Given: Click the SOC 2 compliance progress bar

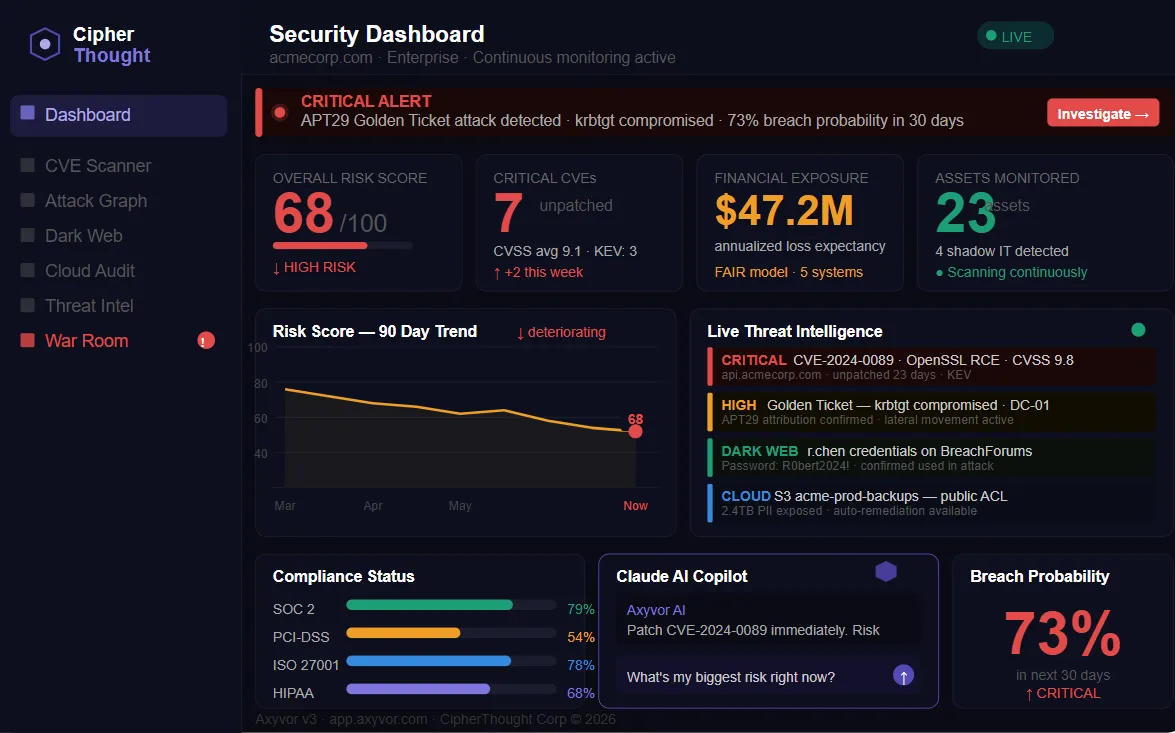Looking at the screenshot, I should pos(451,605).
